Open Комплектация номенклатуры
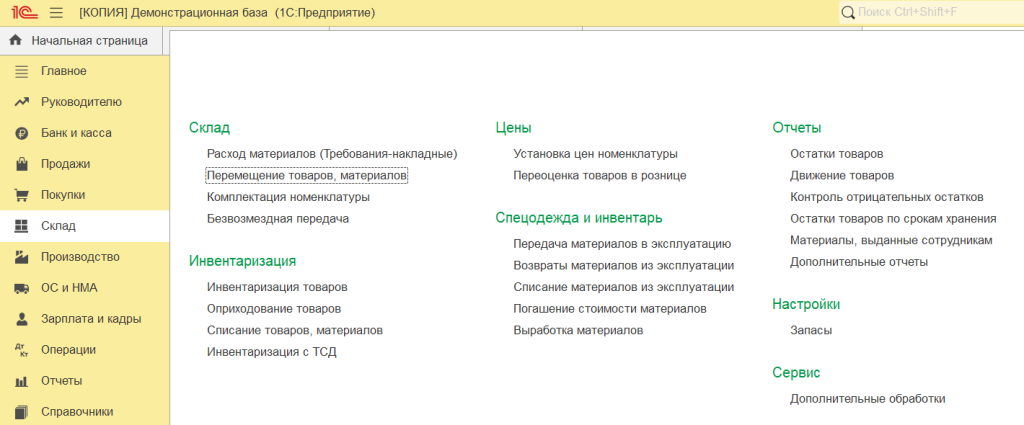Screen dimensions: 1024x425 coord(288,197)
